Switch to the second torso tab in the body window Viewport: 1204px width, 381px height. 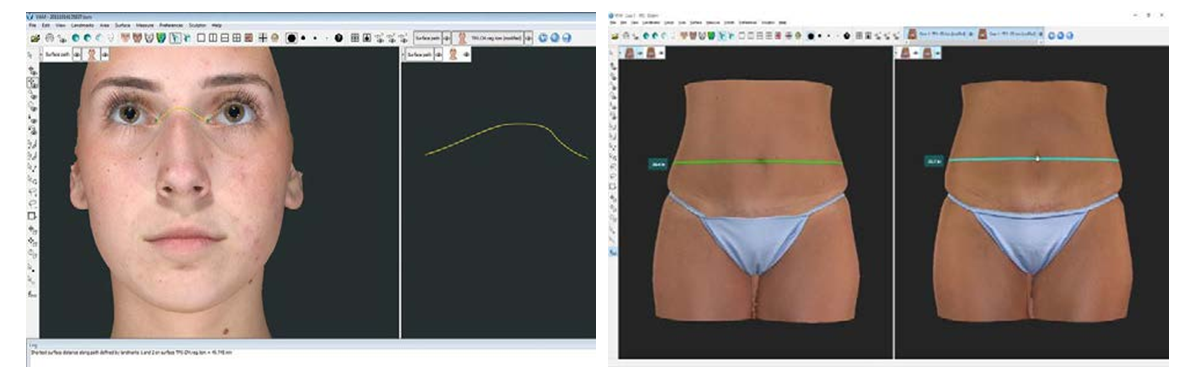pos(1010,34)
